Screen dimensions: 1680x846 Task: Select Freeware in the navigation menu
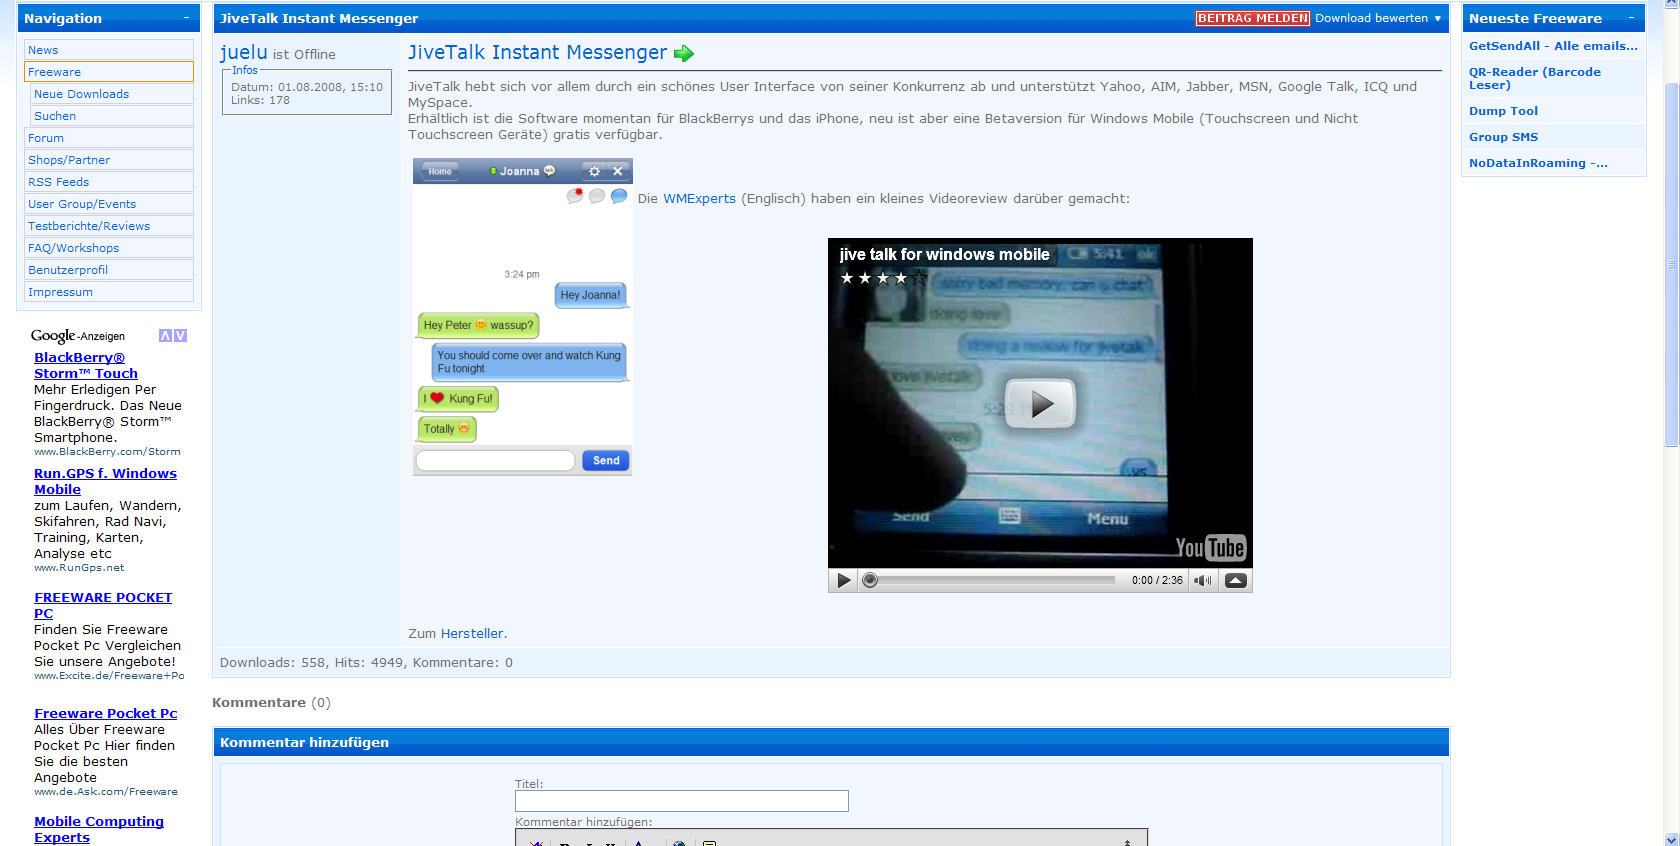(109, 72)
